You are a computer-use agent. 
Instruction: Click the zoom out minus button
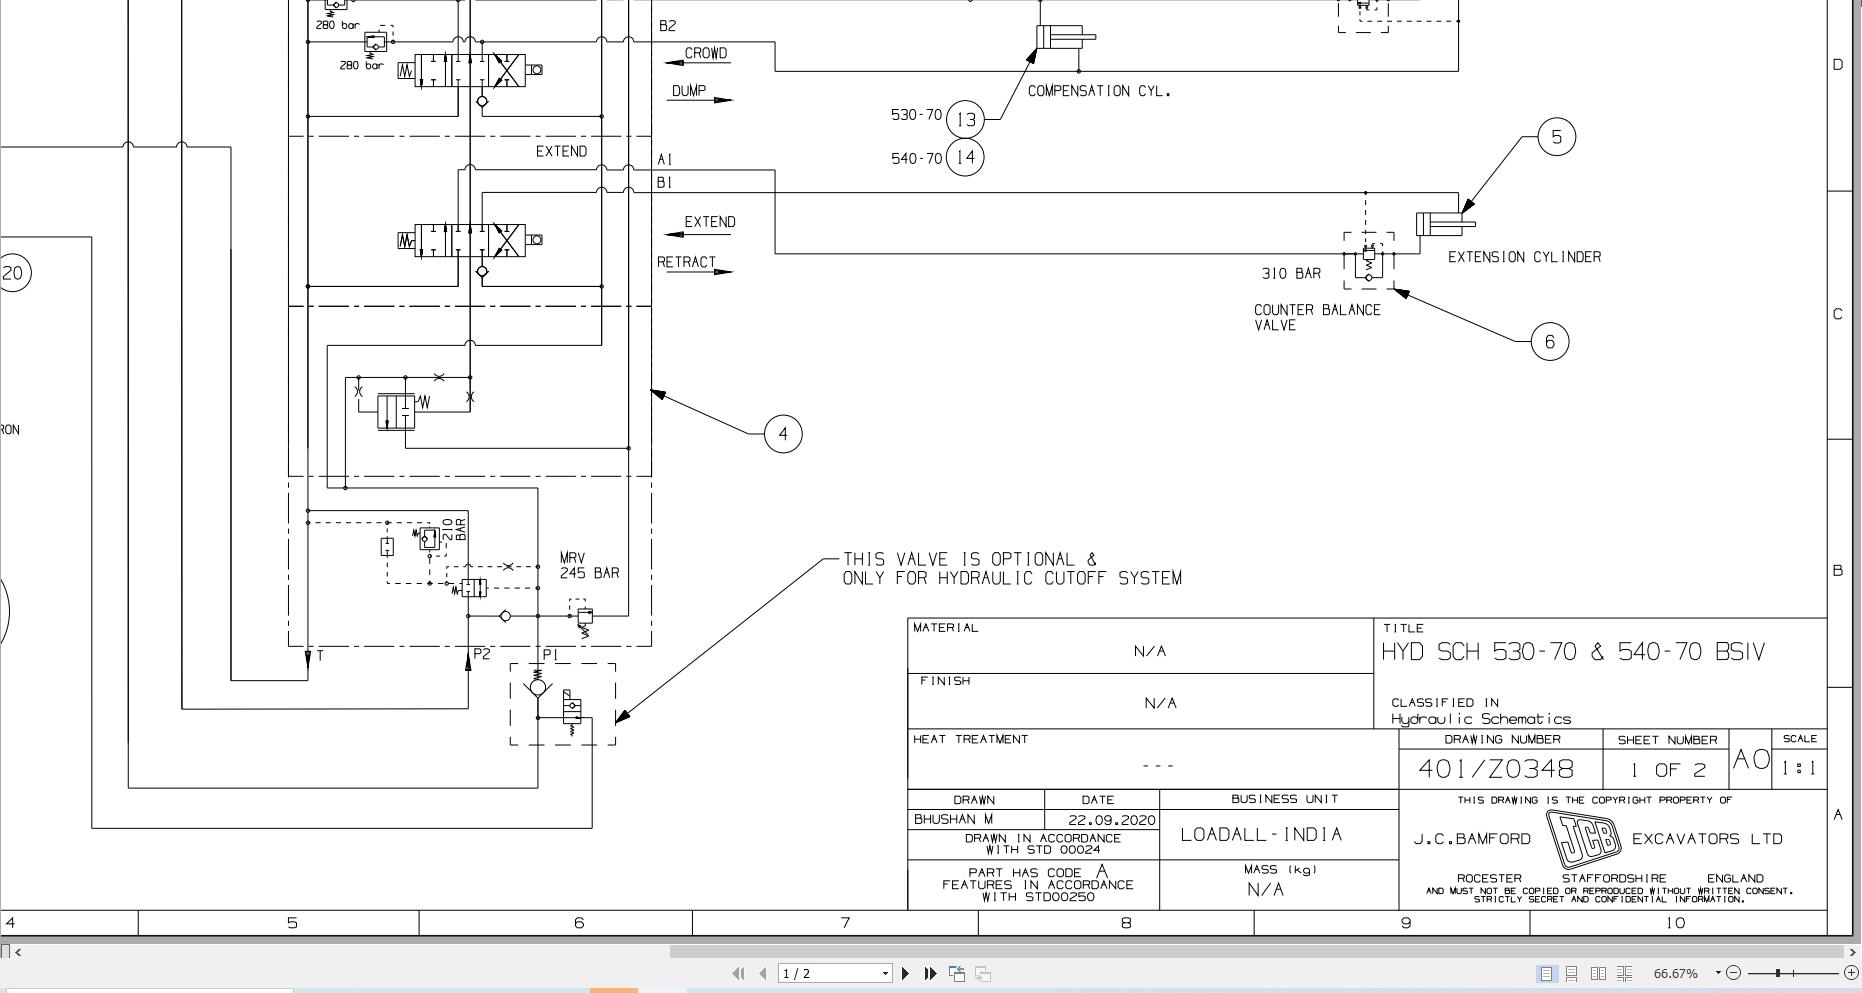coord(1734,973)
